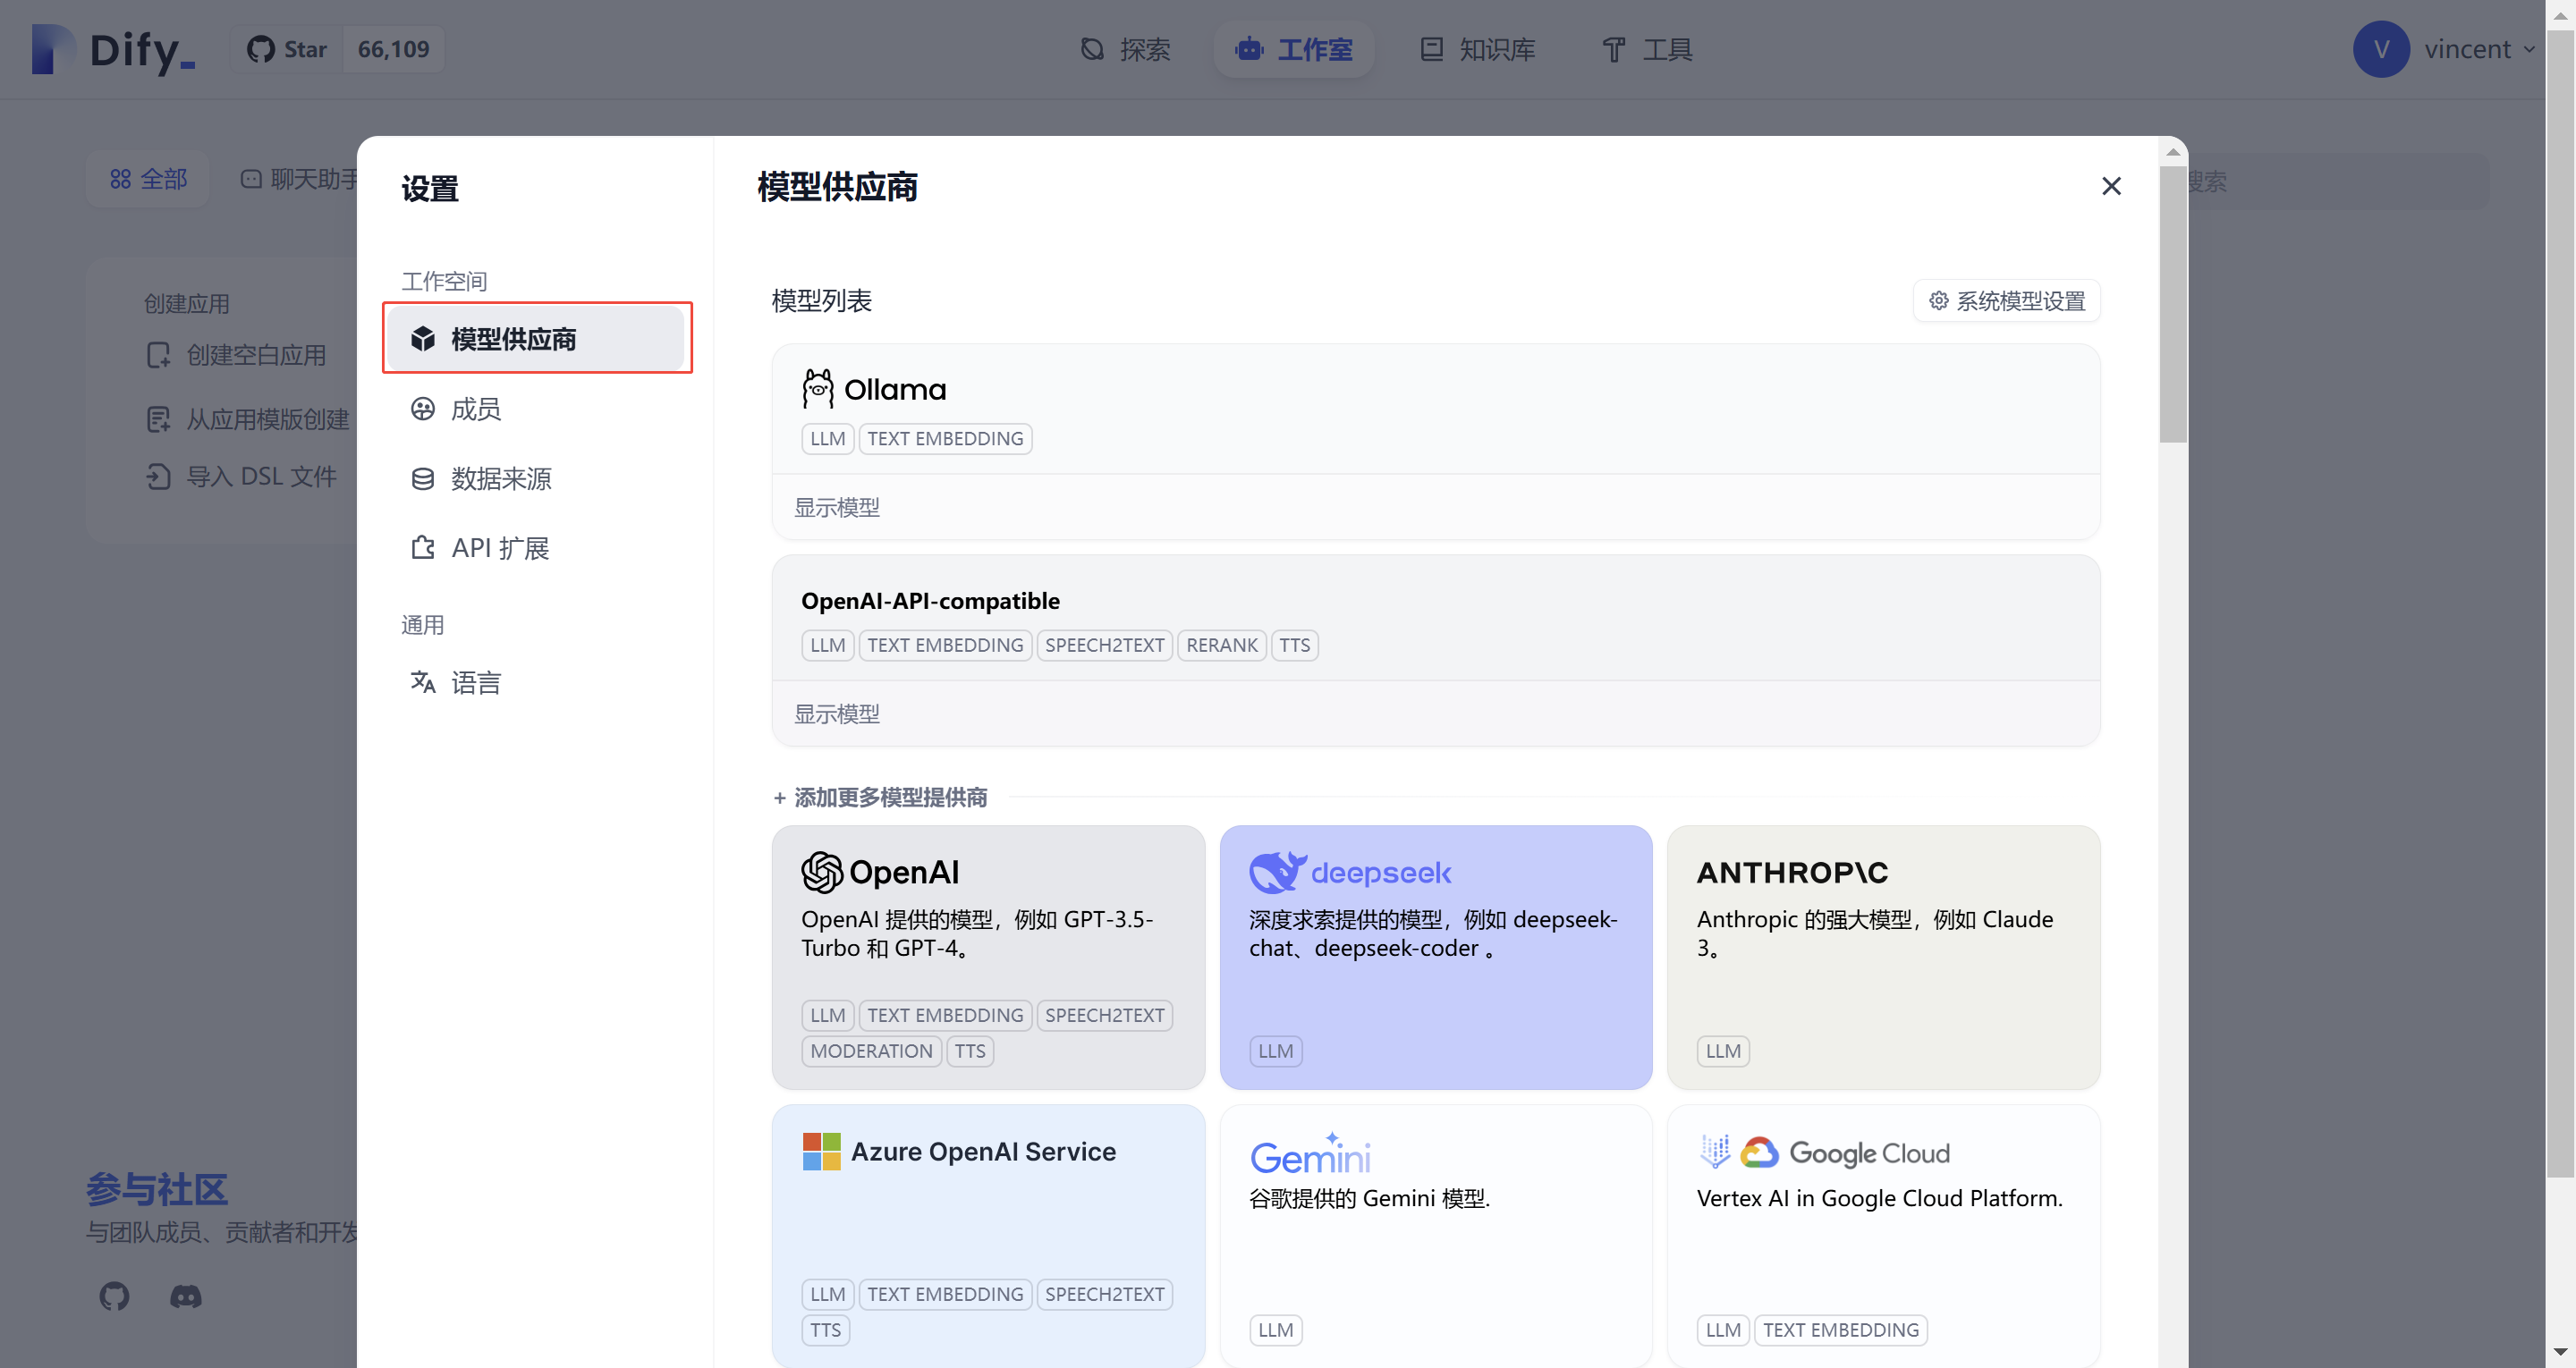This screenshot has width=2576, height=1368.
Task: Open the 语言 settings section
Action: pos(535,682)
